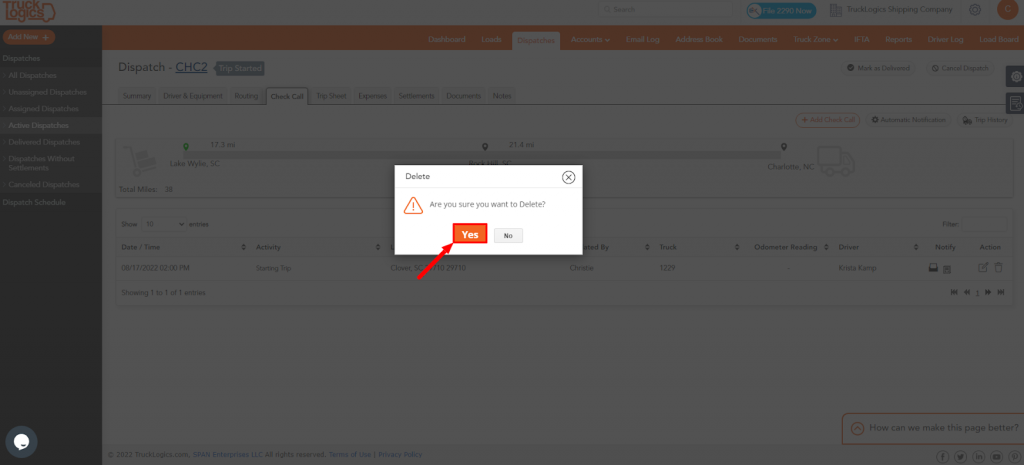Switch to the Documents tab of the dispatch
Viewport: 1024px width, 465px height.
coord(464,96)
